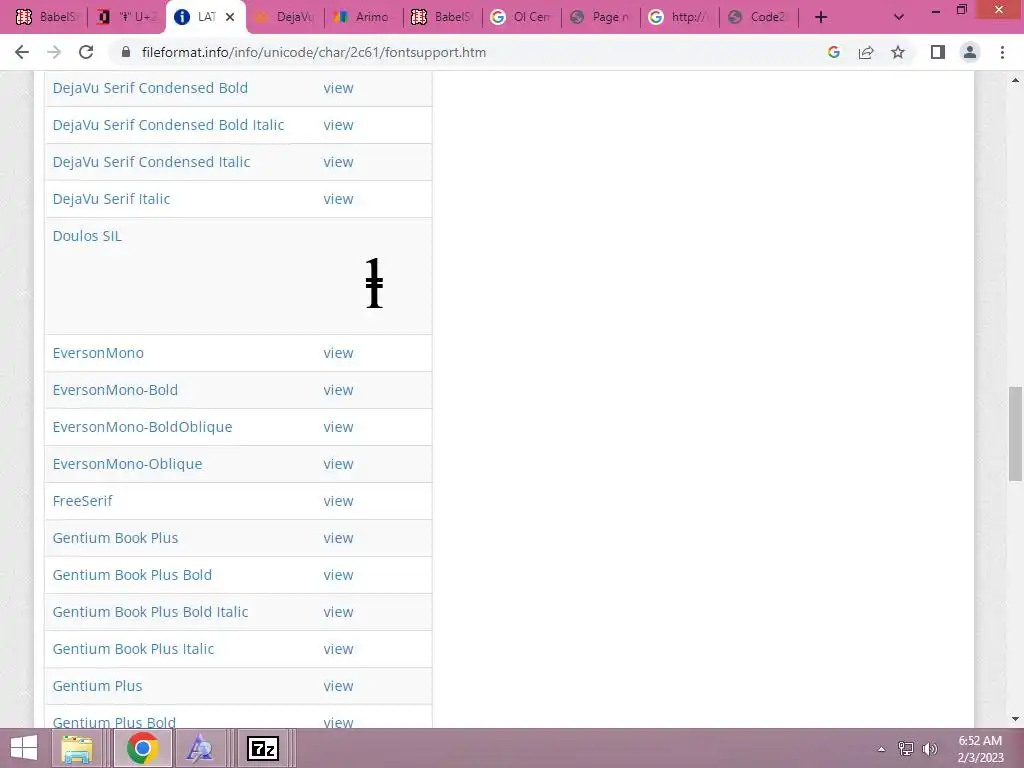Screen dimensions: 1024x768
Task: Open the volume speaker tray icon
Action: (930, 749)
